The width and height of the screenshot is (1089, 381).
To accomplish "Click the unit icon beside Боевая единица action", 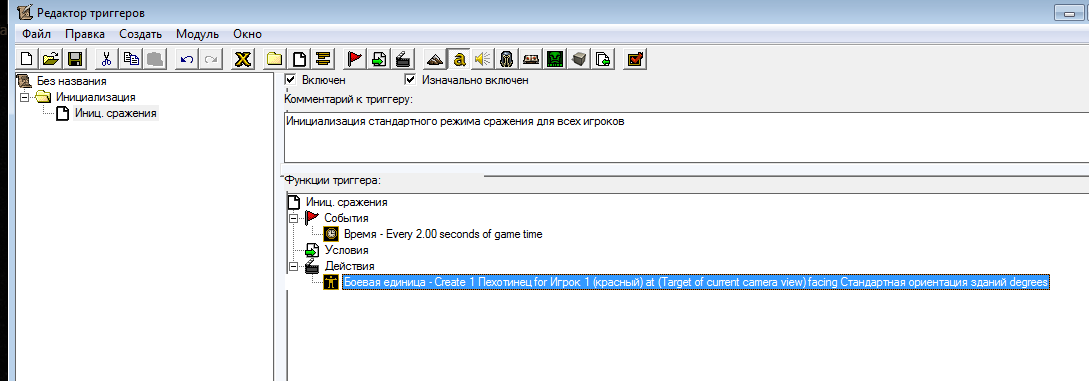I will (332, 282).
